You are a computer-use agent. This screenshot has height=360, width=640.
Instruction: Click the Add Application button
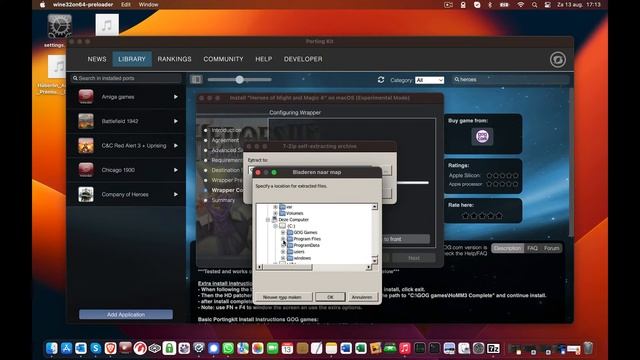126,314
